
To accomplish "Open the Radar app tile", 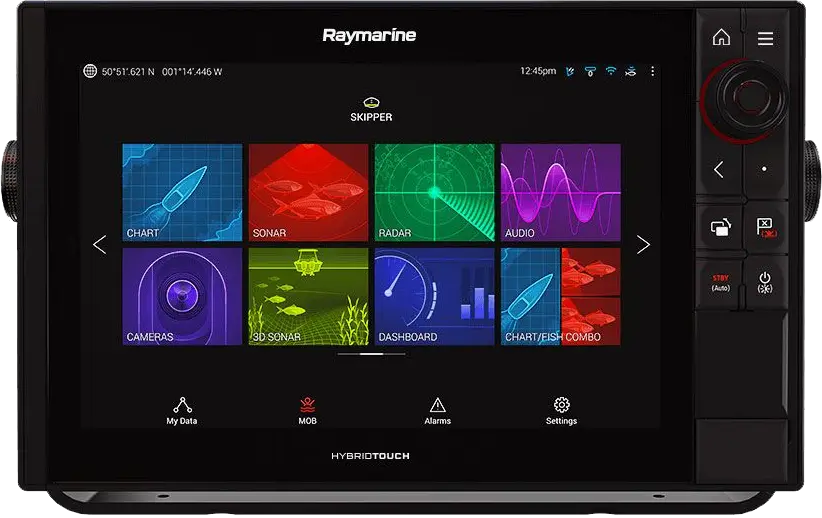I will point(434,192).
